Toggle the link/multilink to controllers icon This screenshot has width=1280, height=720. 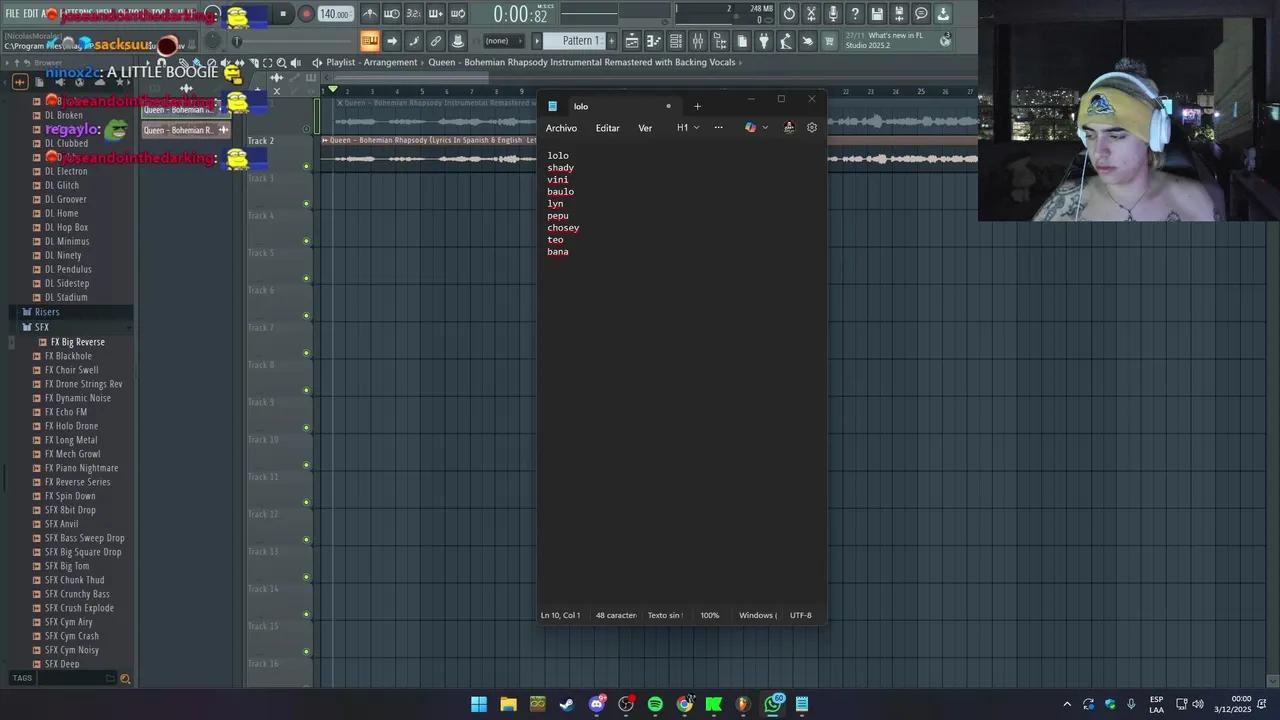(x=436, y=41)
